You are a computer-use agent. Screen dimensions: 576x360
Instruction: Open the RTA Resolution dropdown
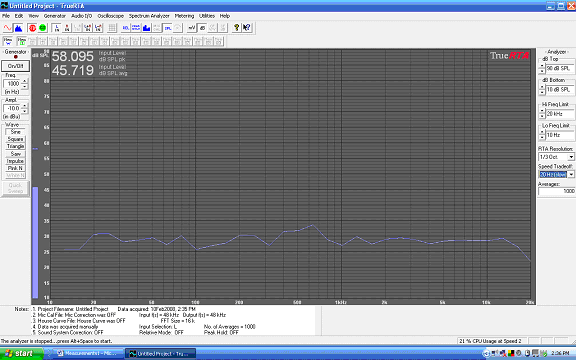571,157
